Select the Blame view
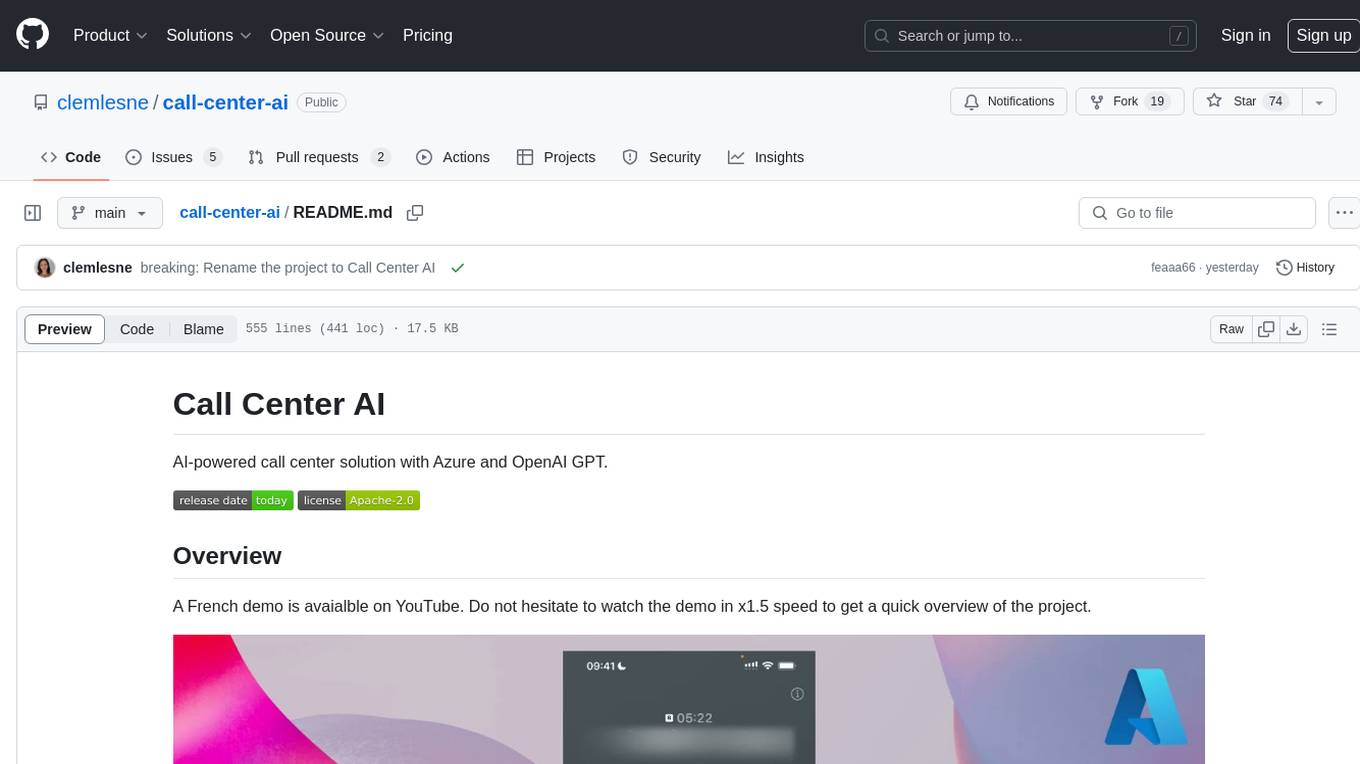This screenshot has width=1360, height=764. coord(204,329)
